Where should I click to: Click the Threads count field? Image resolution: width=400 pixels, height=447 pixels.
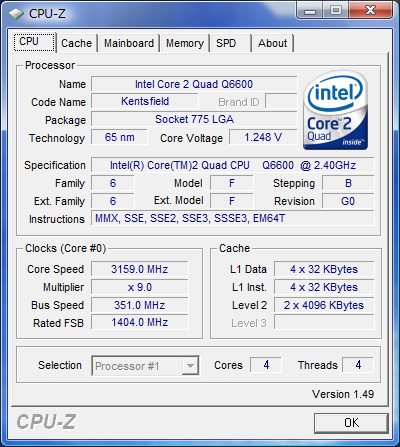click(x=358, y=365)
